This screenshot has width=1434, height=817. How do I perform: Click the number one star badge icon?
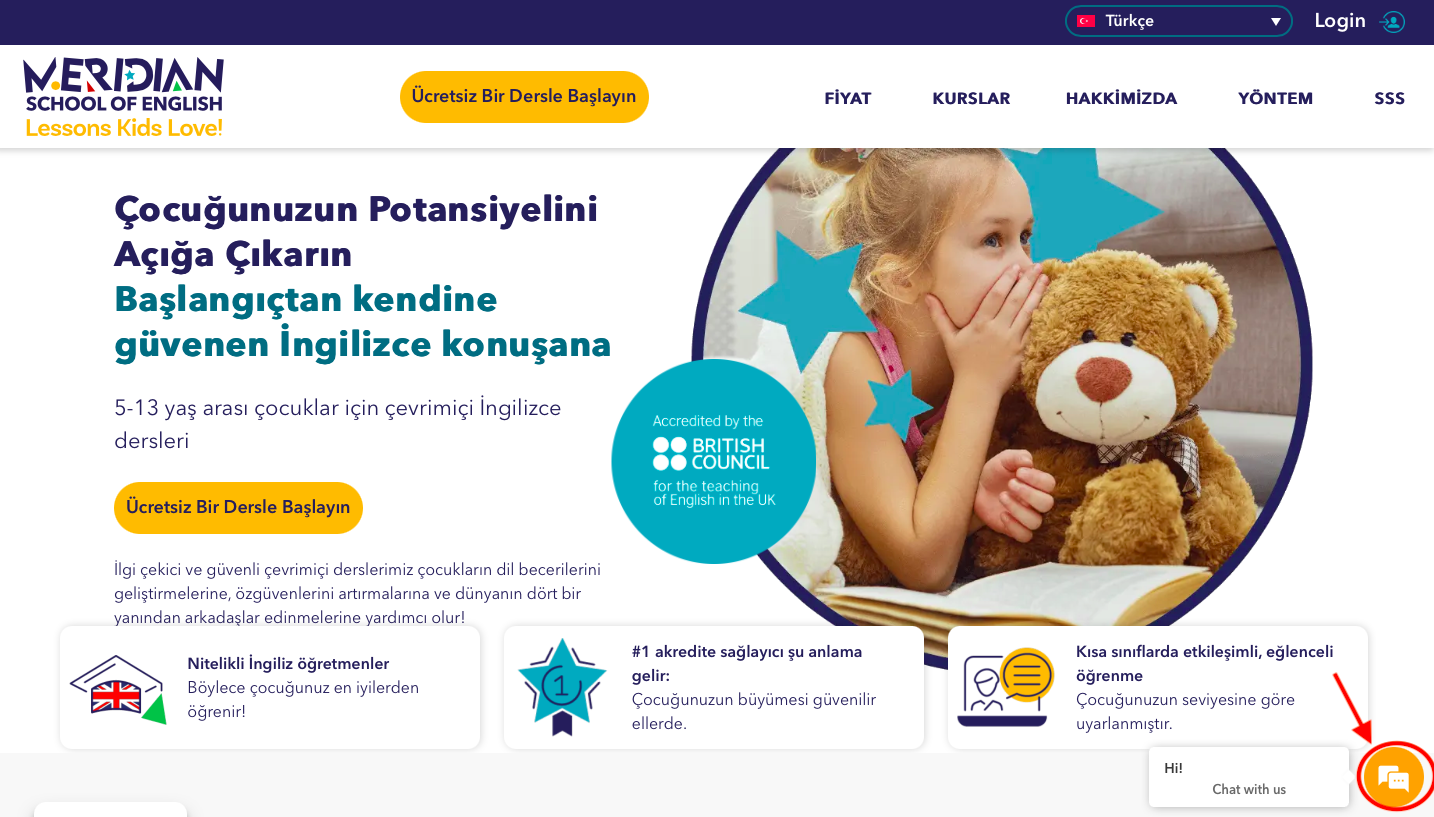click(x=562, y=687)
